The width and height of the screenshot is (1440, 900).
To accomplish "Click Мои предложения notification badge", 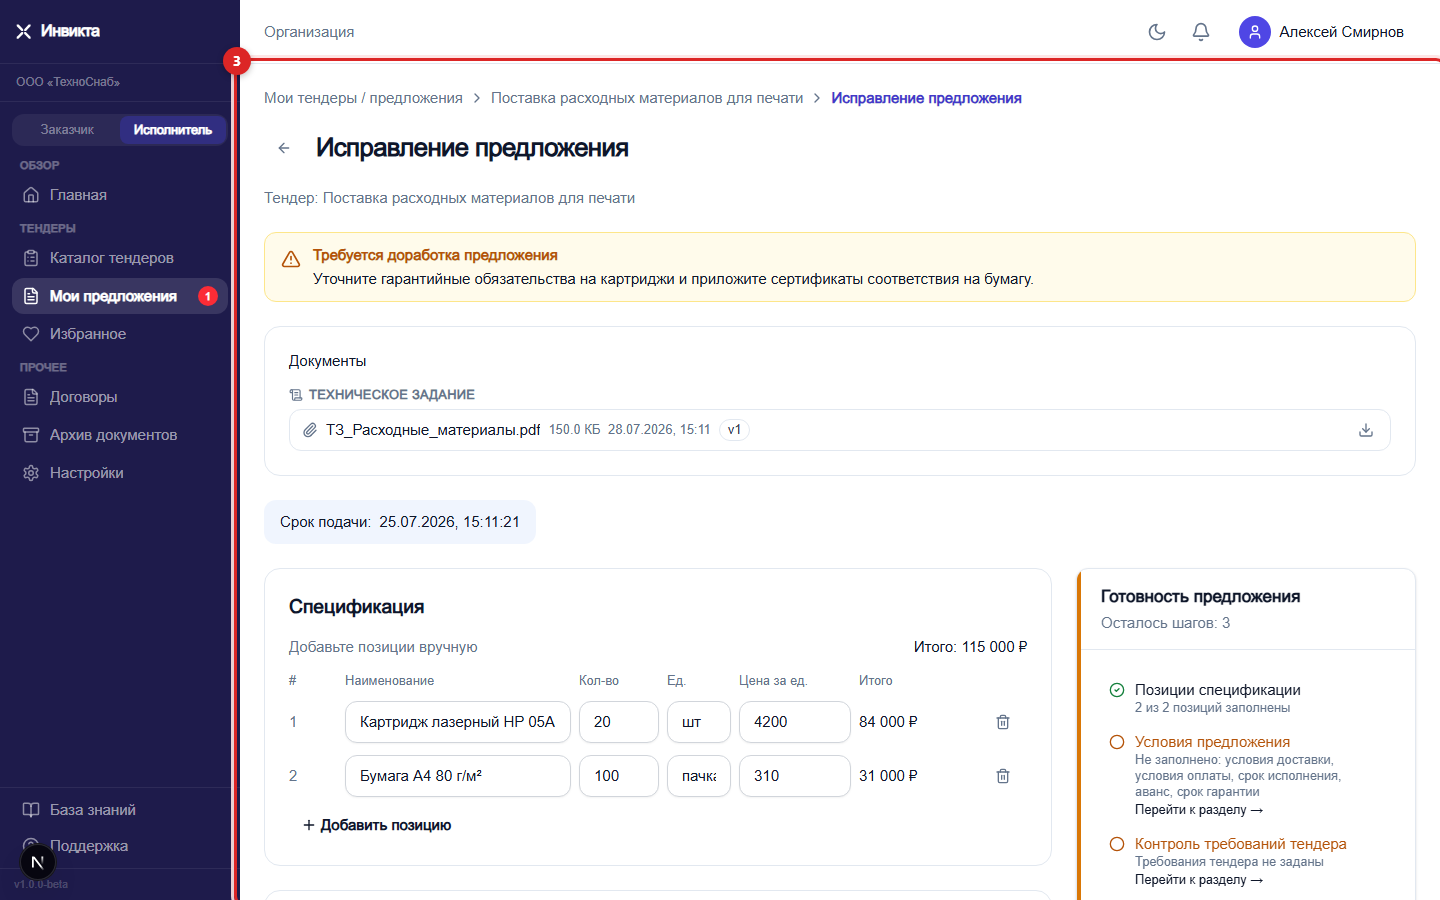I will pyautogui.click(x=208, y=296).
